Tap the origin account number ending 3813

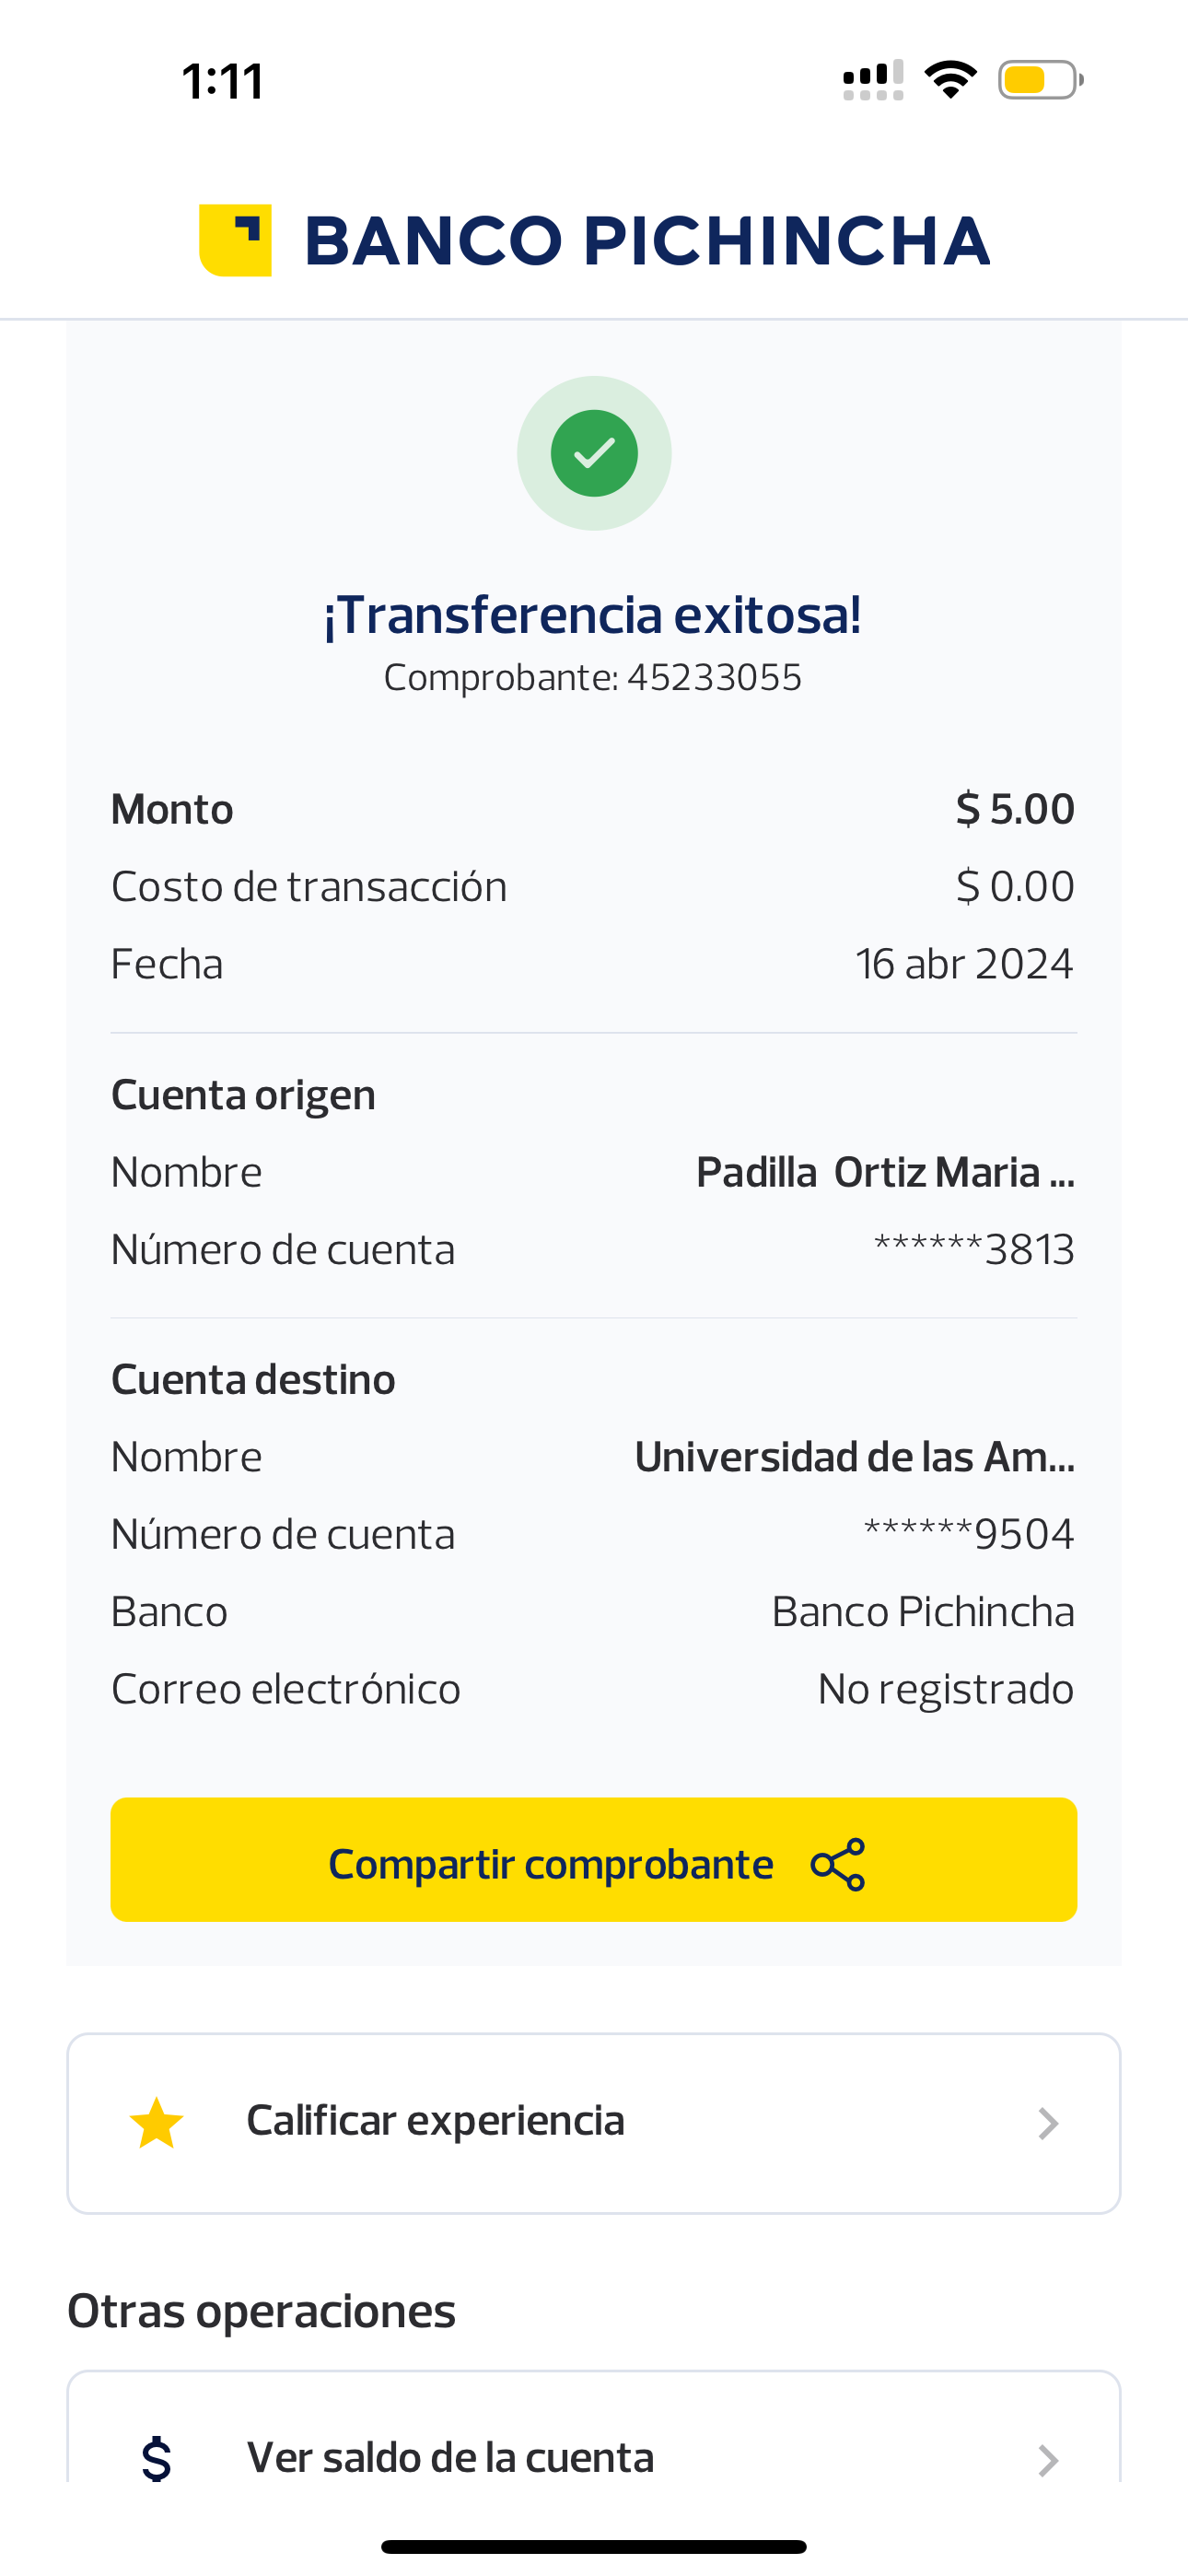974,1250
